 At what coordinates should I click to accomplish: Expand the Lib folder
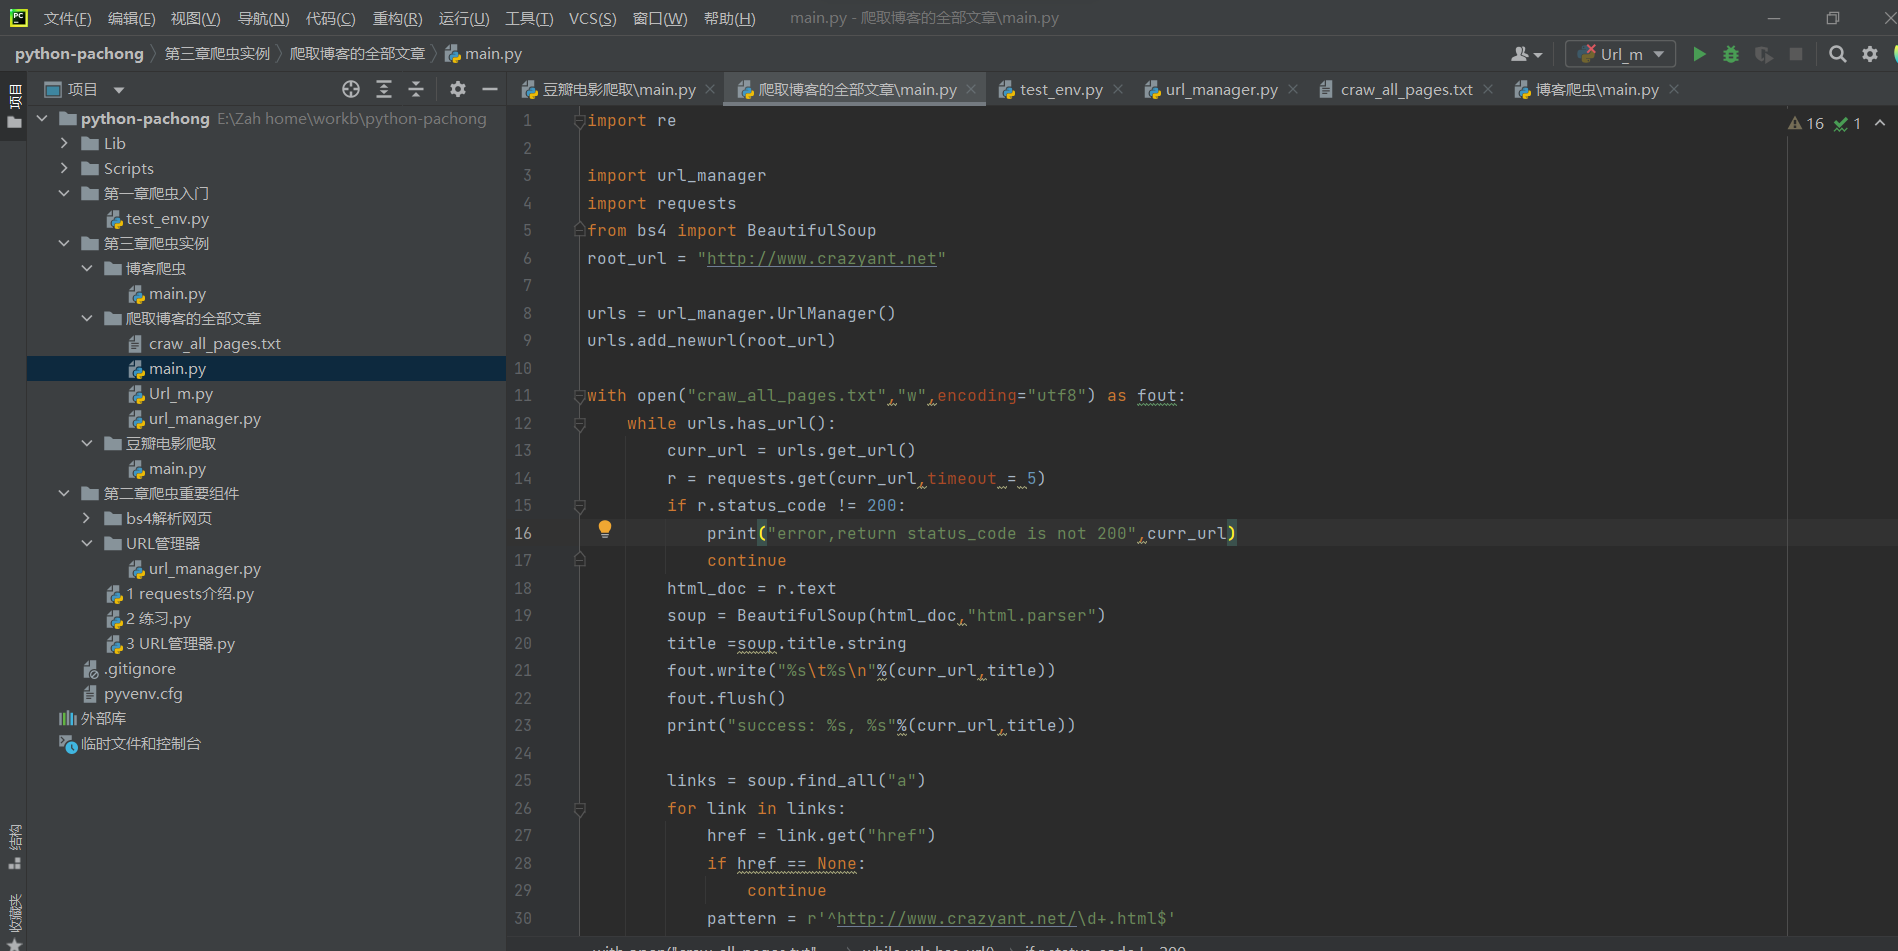click(64, 143)
